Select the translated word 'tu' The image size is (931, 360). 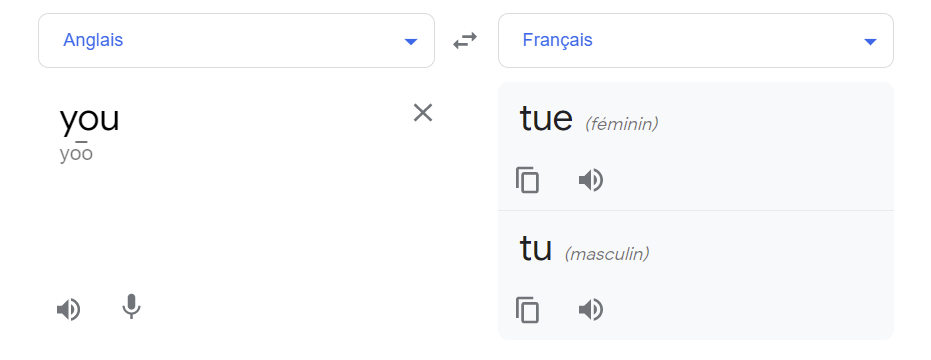(536, 248)
